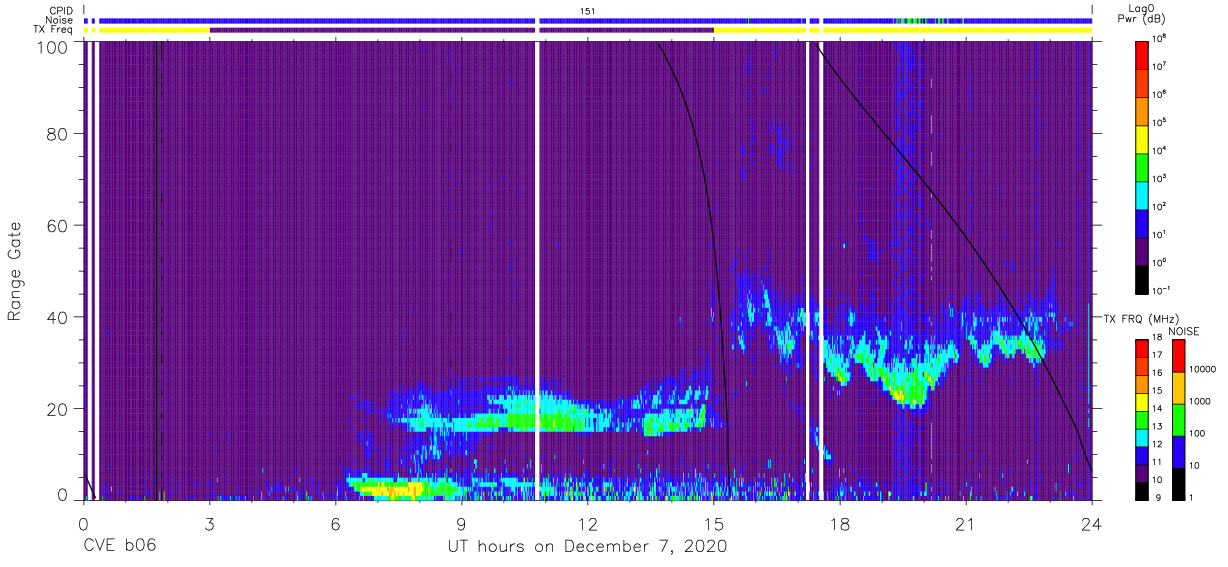Image resolution: width=1228 pixels, height=567 pixels.
Task: Click the 'TX Freq' row label at top left
Action: point(53,30)
